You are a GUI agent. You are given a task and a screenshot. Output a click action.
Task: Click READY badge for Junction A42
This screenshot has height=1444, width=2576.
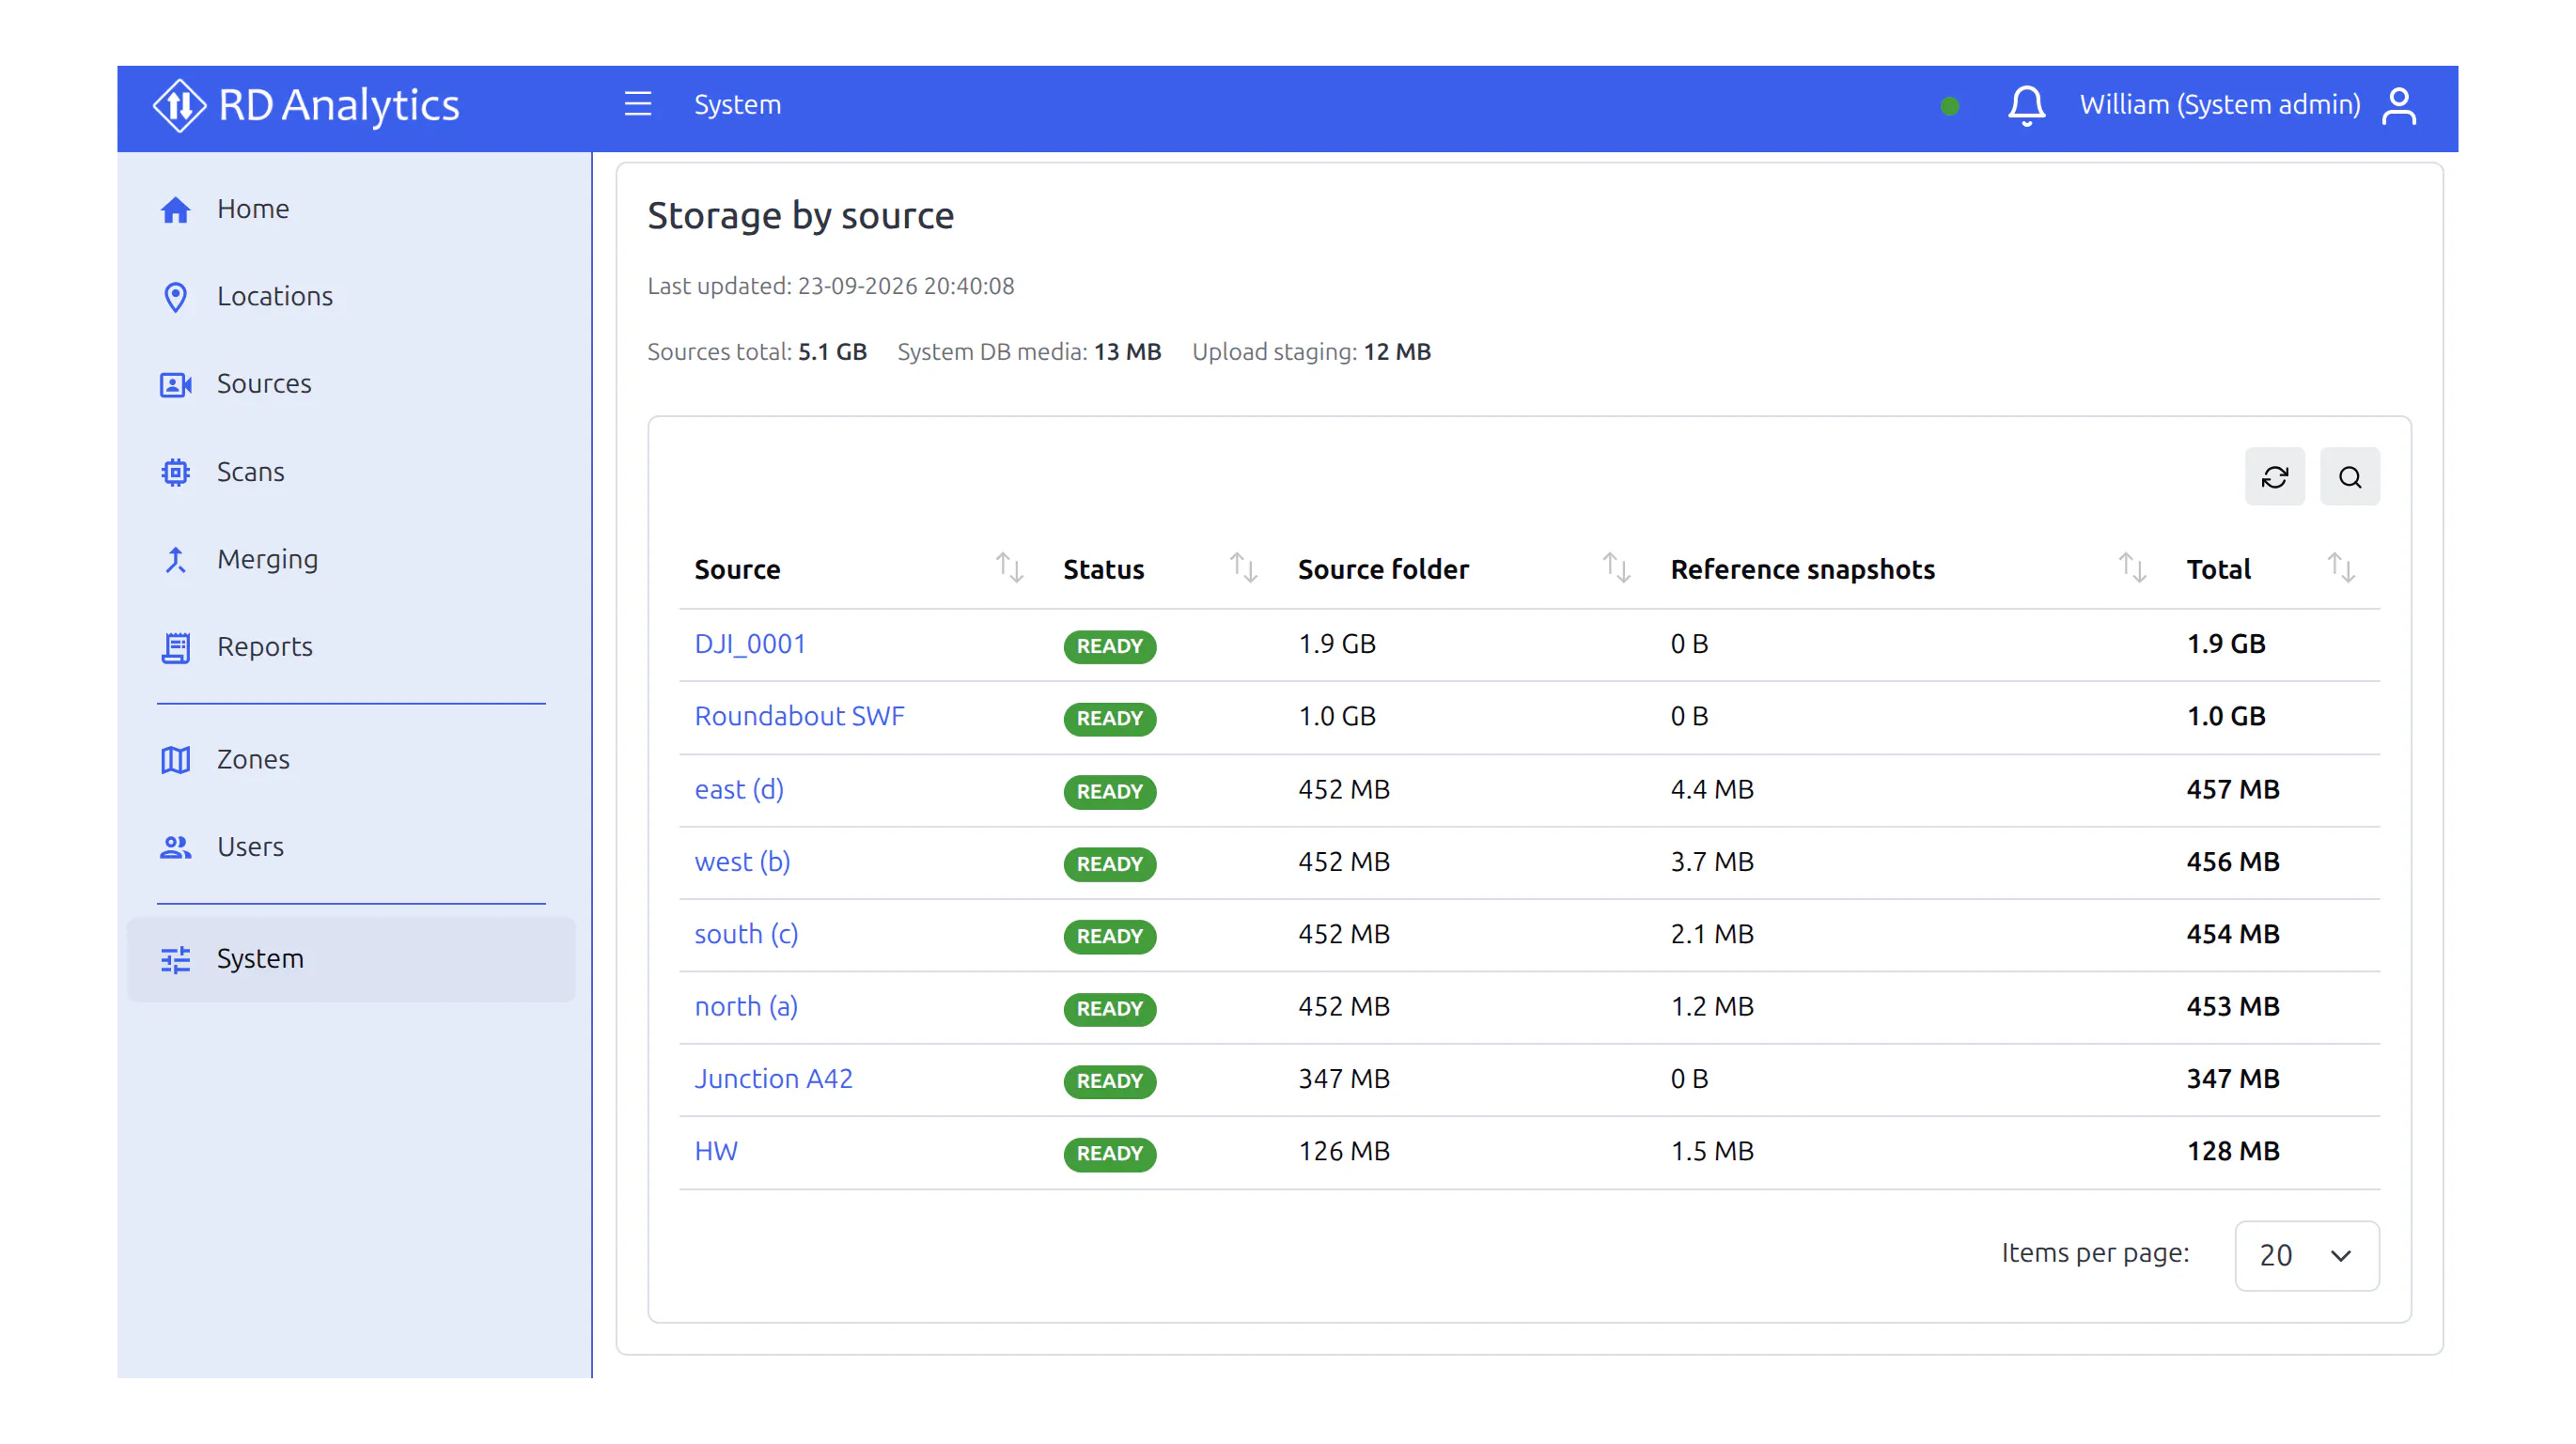[1109, 1081]
